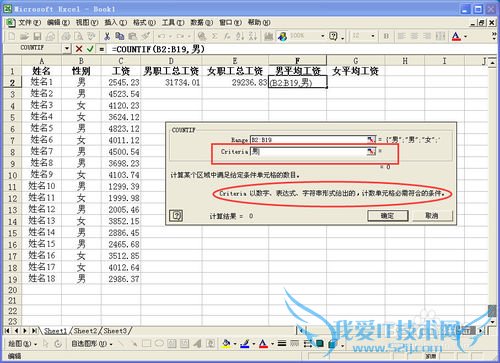Click the Undo arrow icon
This screenshot has height=363, width=500.
(162, 36)
